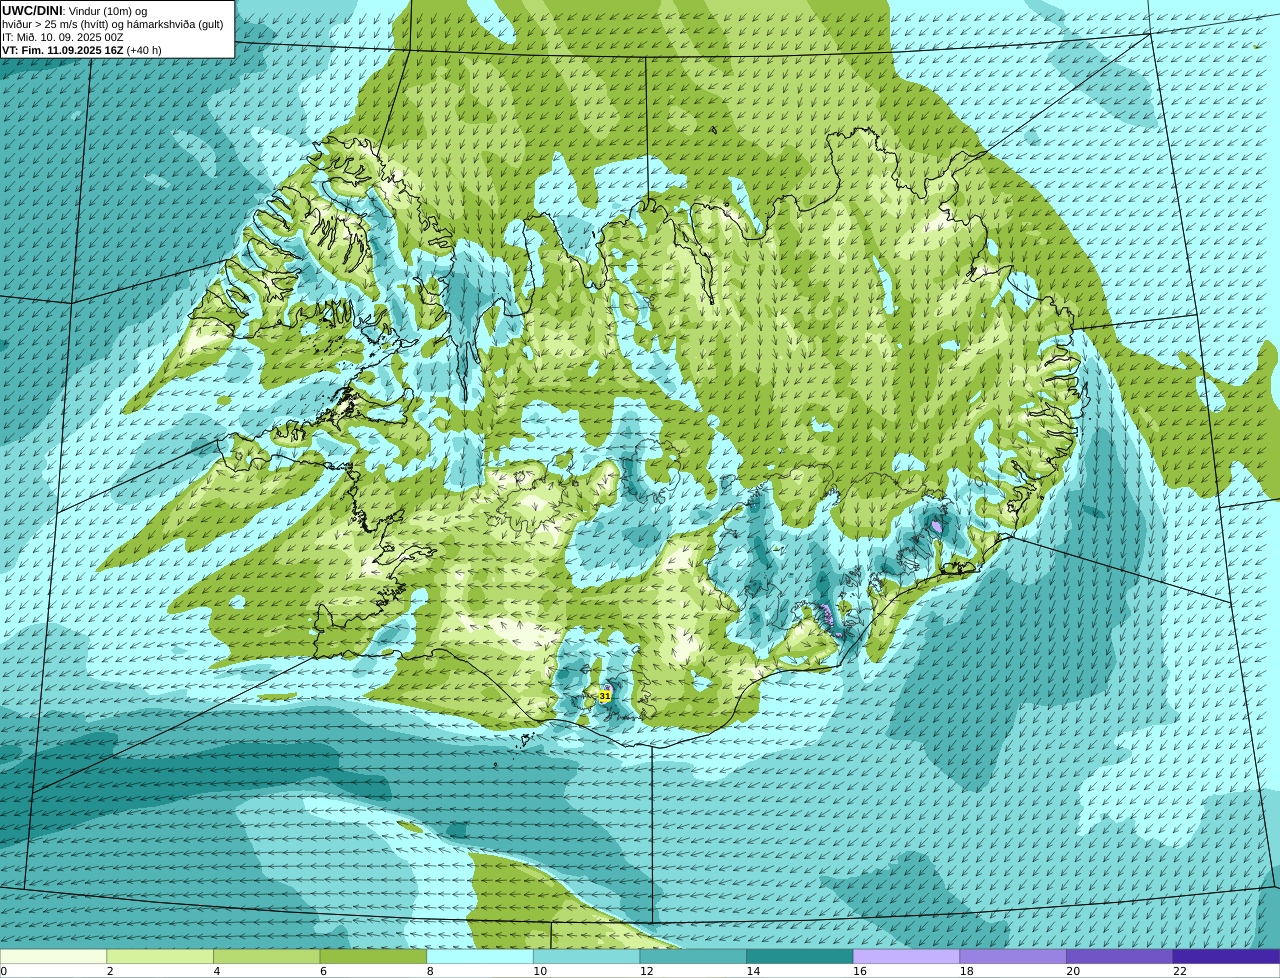Choose the dark teal 14–16 m/s legend swatch
The width and height of the screenshot is (1280, 978).
(800, 956)
